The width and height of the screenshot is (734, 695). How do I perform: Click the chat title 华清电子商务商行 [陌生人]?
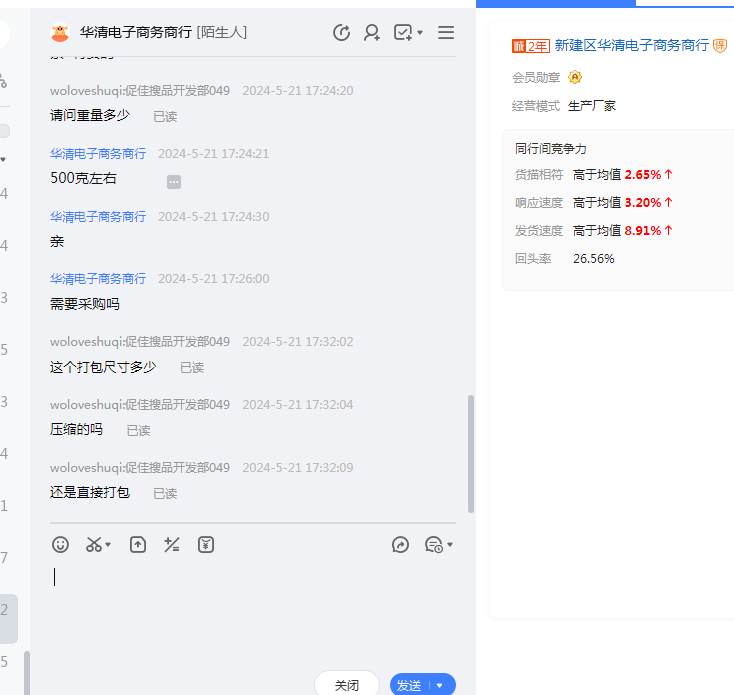point(163,32)
